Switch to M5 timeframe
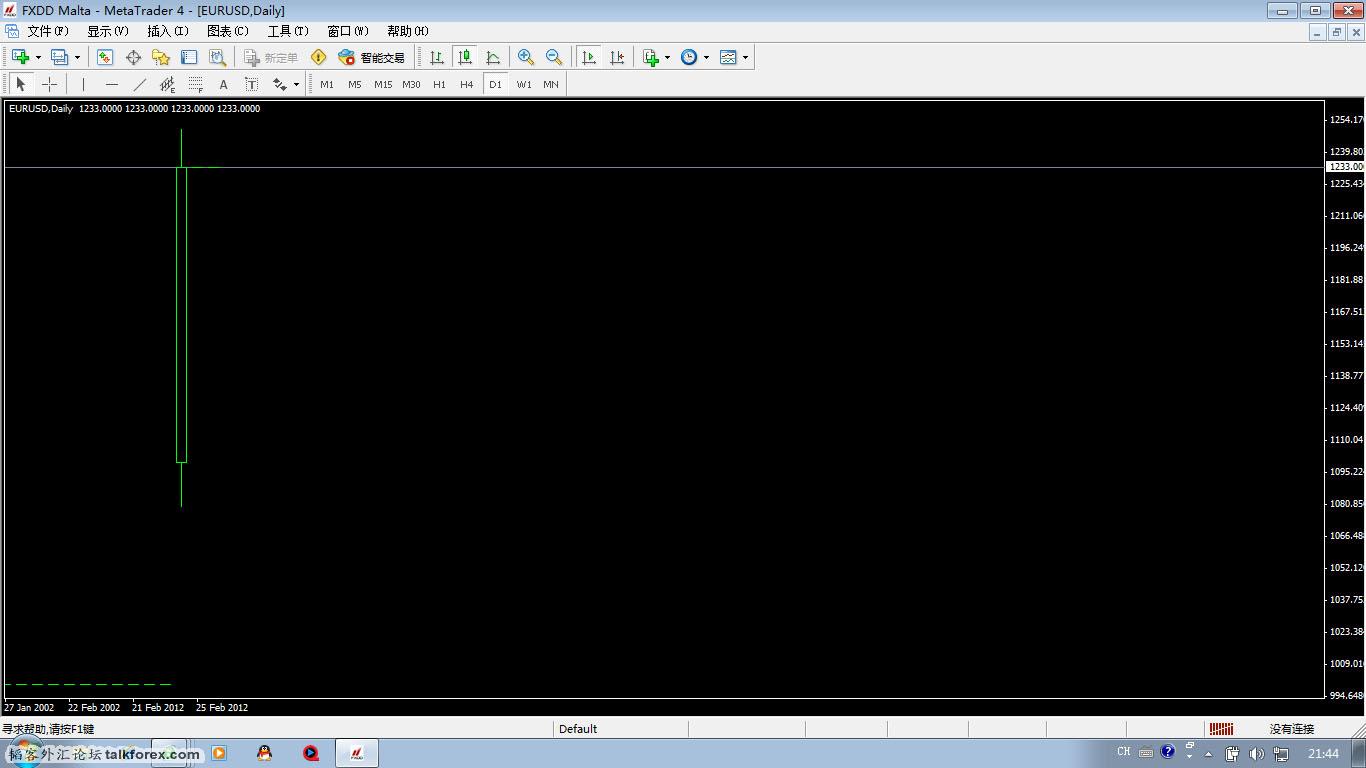 click(x=355, y=84)
